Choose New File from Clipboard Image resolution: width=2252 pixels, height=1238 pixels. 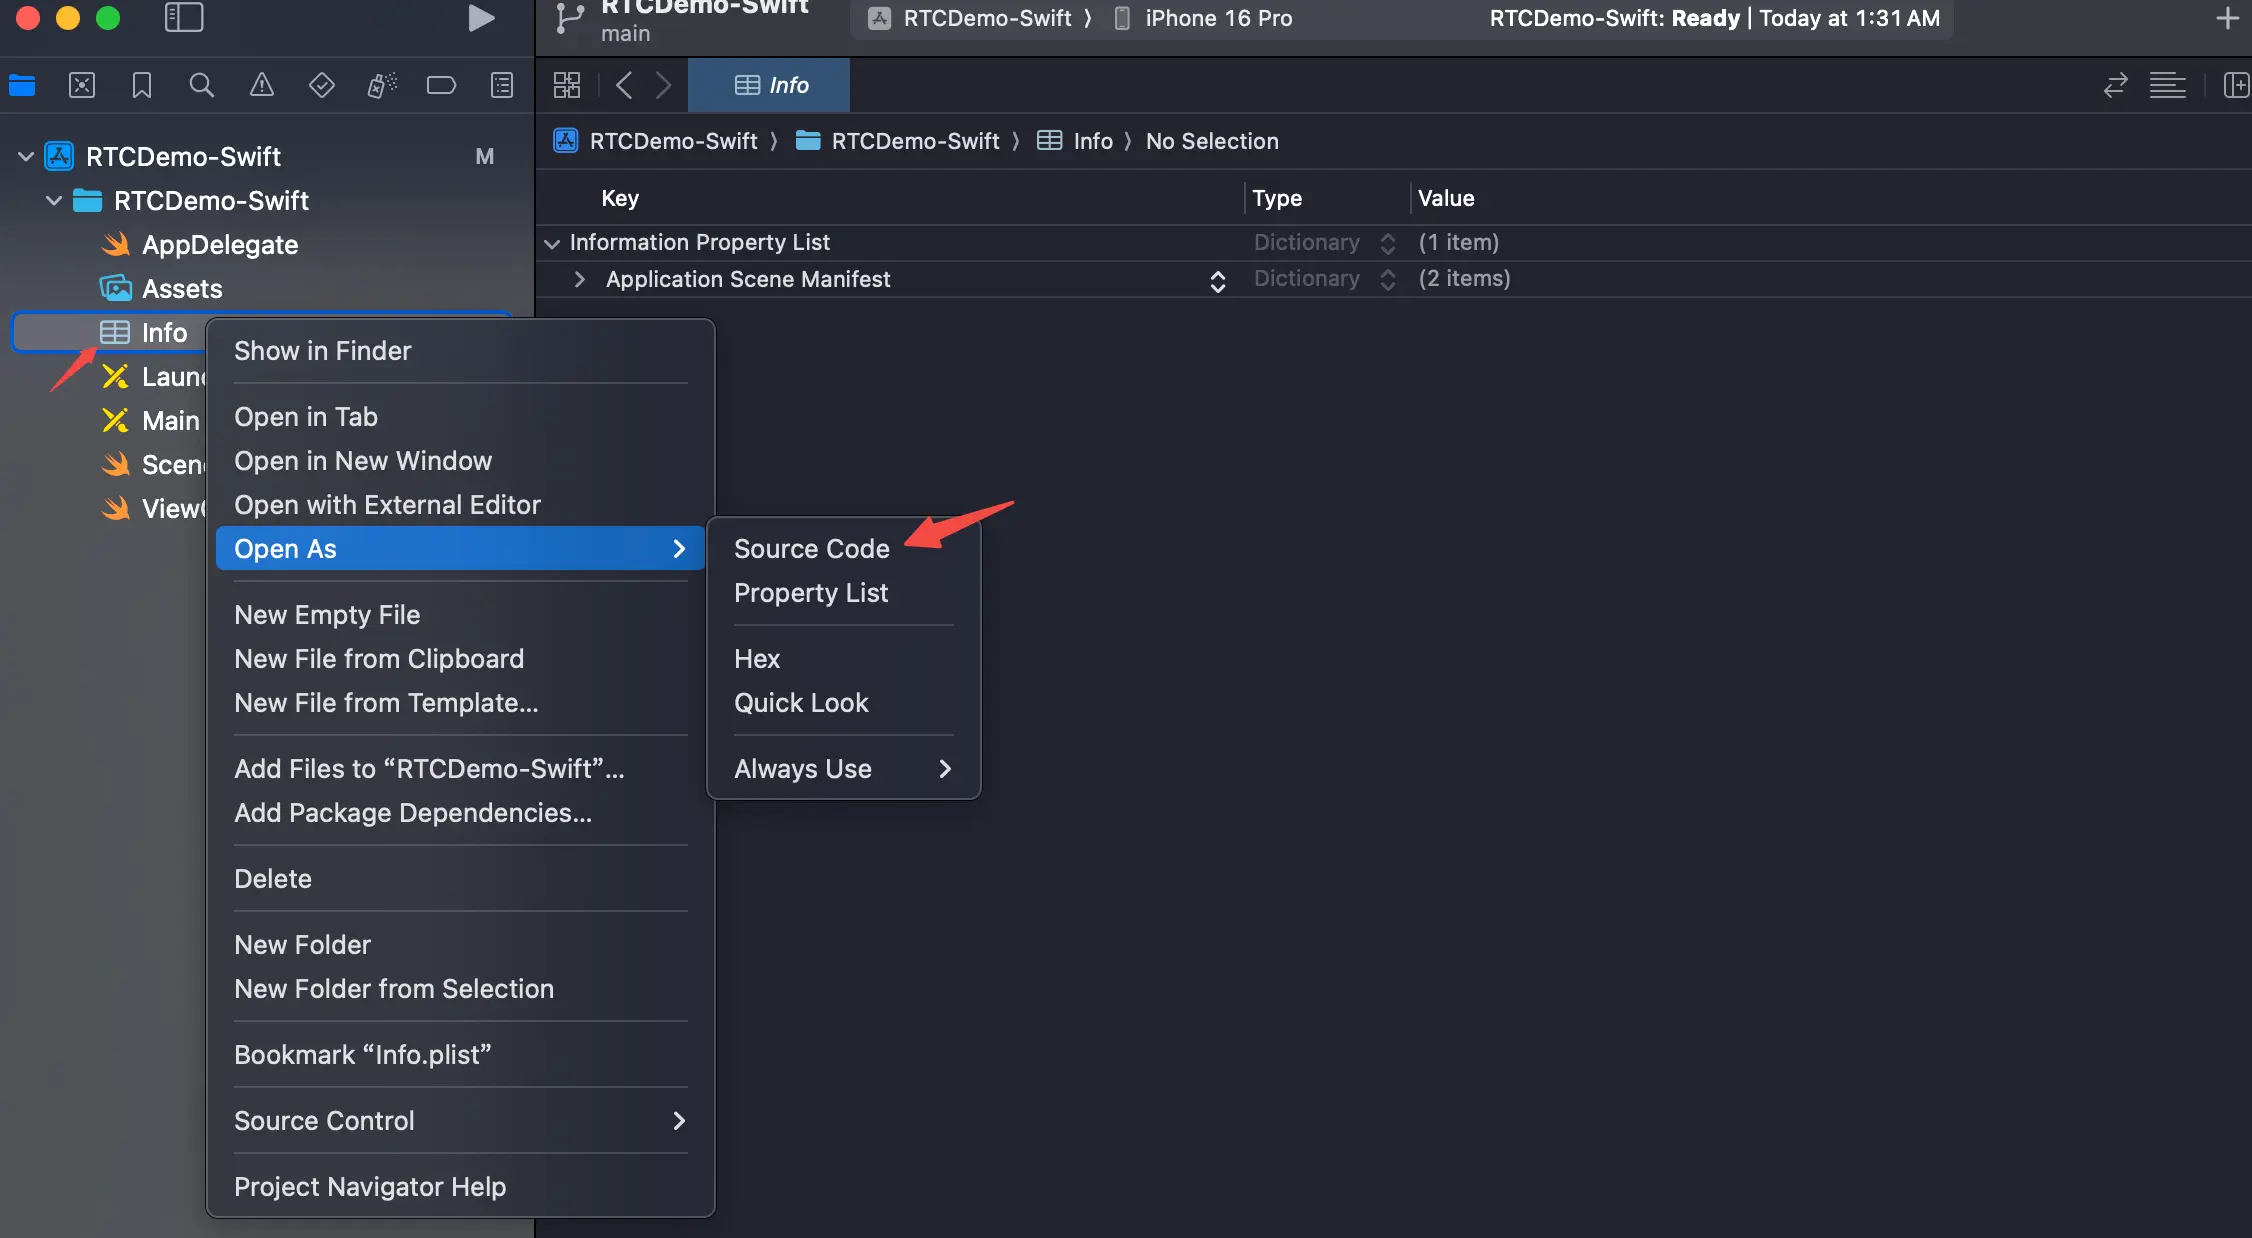[460, 659]
